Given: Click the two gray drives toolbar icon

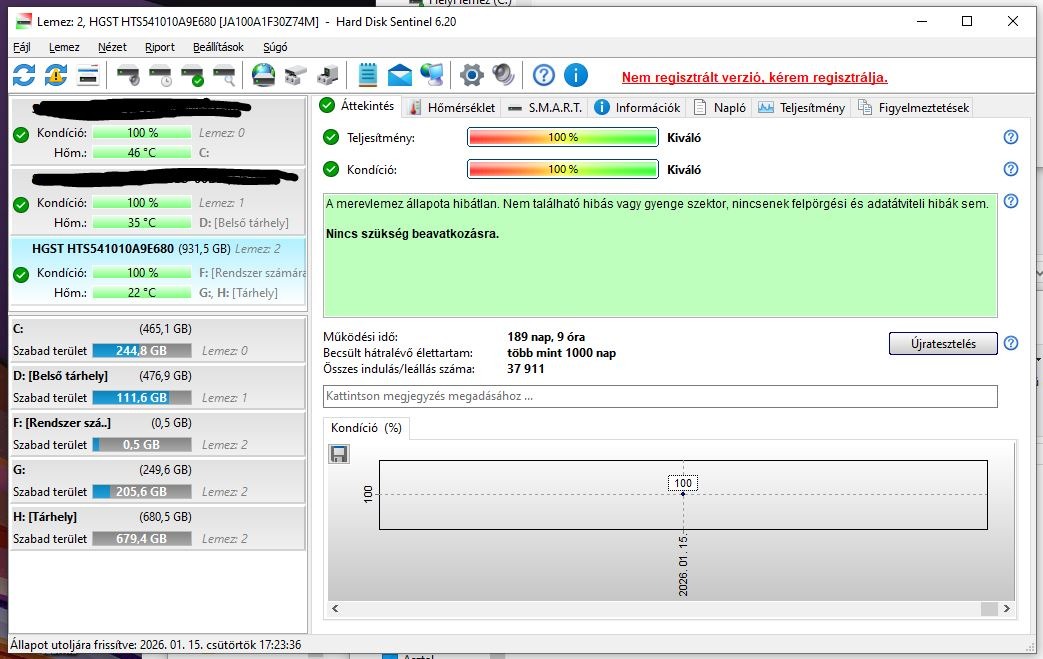Looking at the screenshot, I should [x=295, y=76].
